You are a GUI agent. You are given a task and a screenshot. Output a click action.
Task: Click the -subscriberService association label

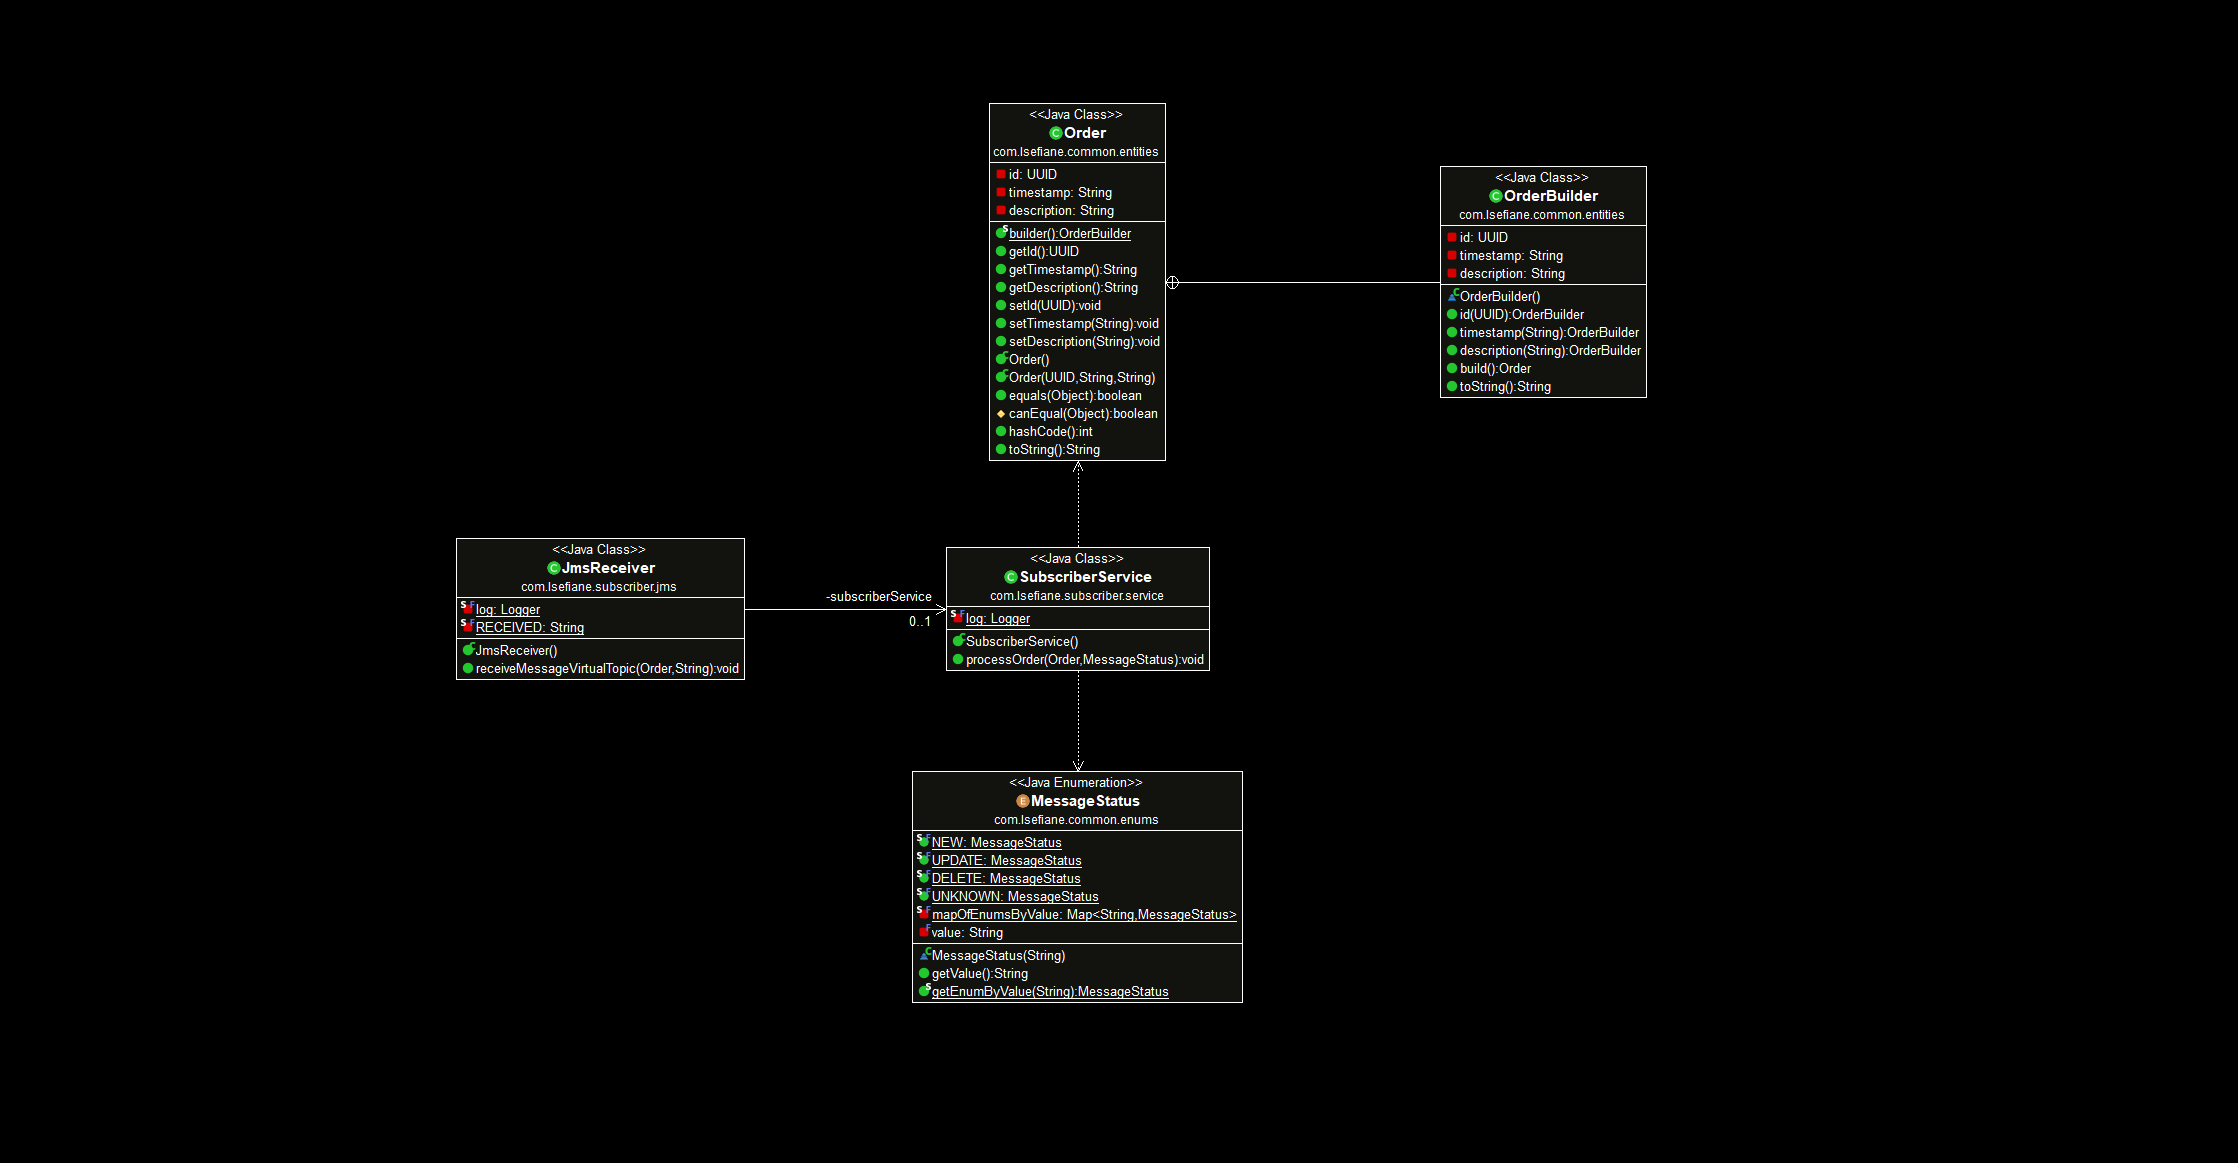(x=878, y=597)
